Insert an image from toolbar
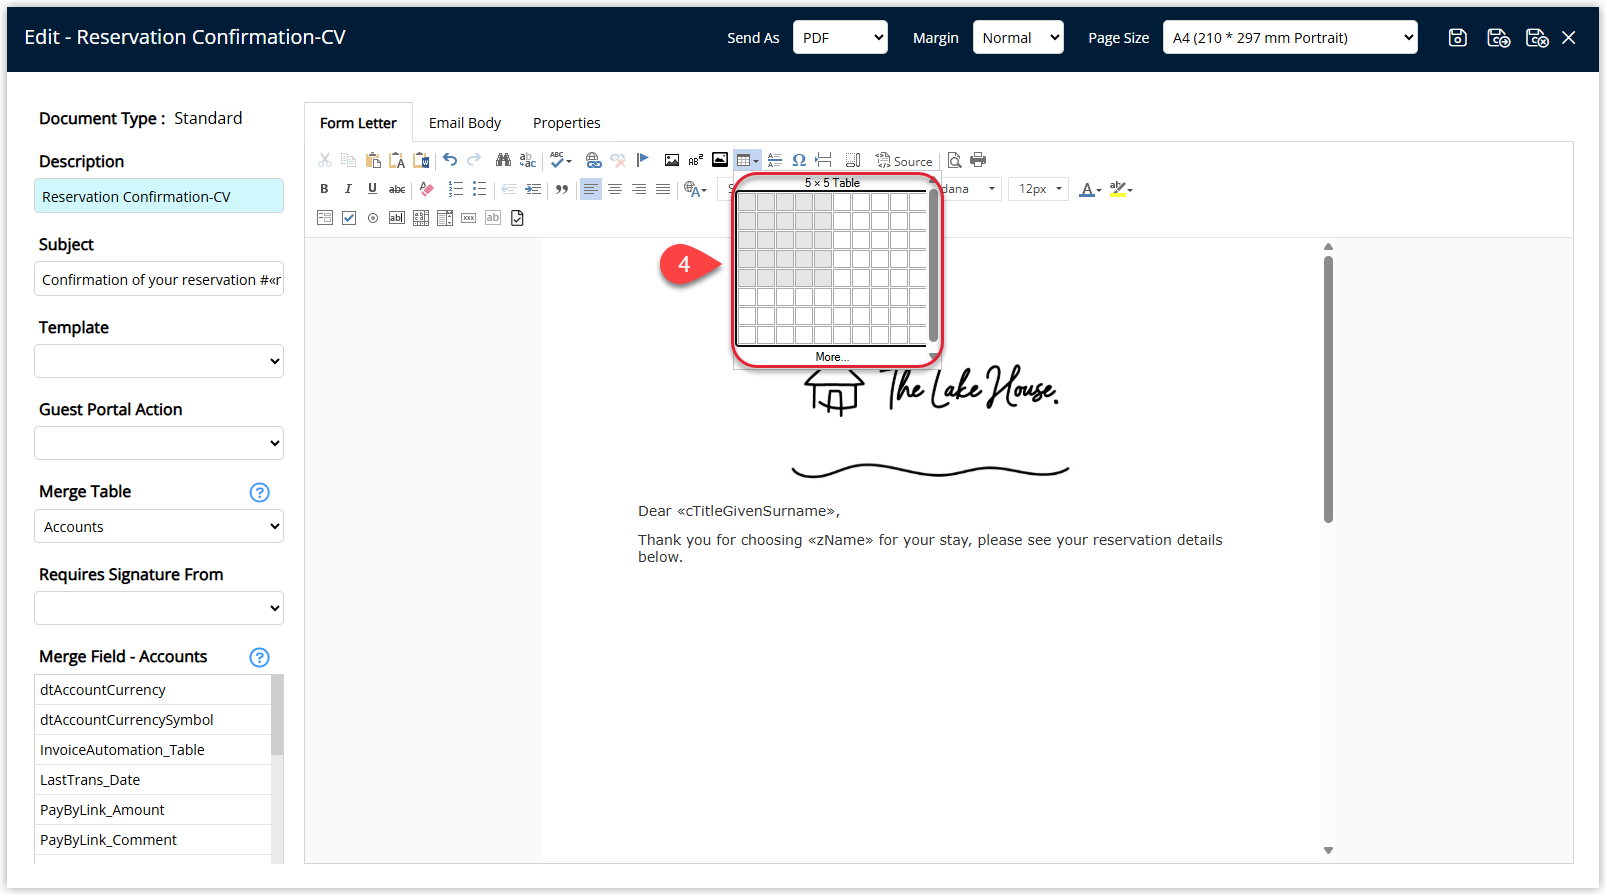Image resolution: width=1607 pixels, height=896 pixels. pyautogui.click(x=671, y=160)
